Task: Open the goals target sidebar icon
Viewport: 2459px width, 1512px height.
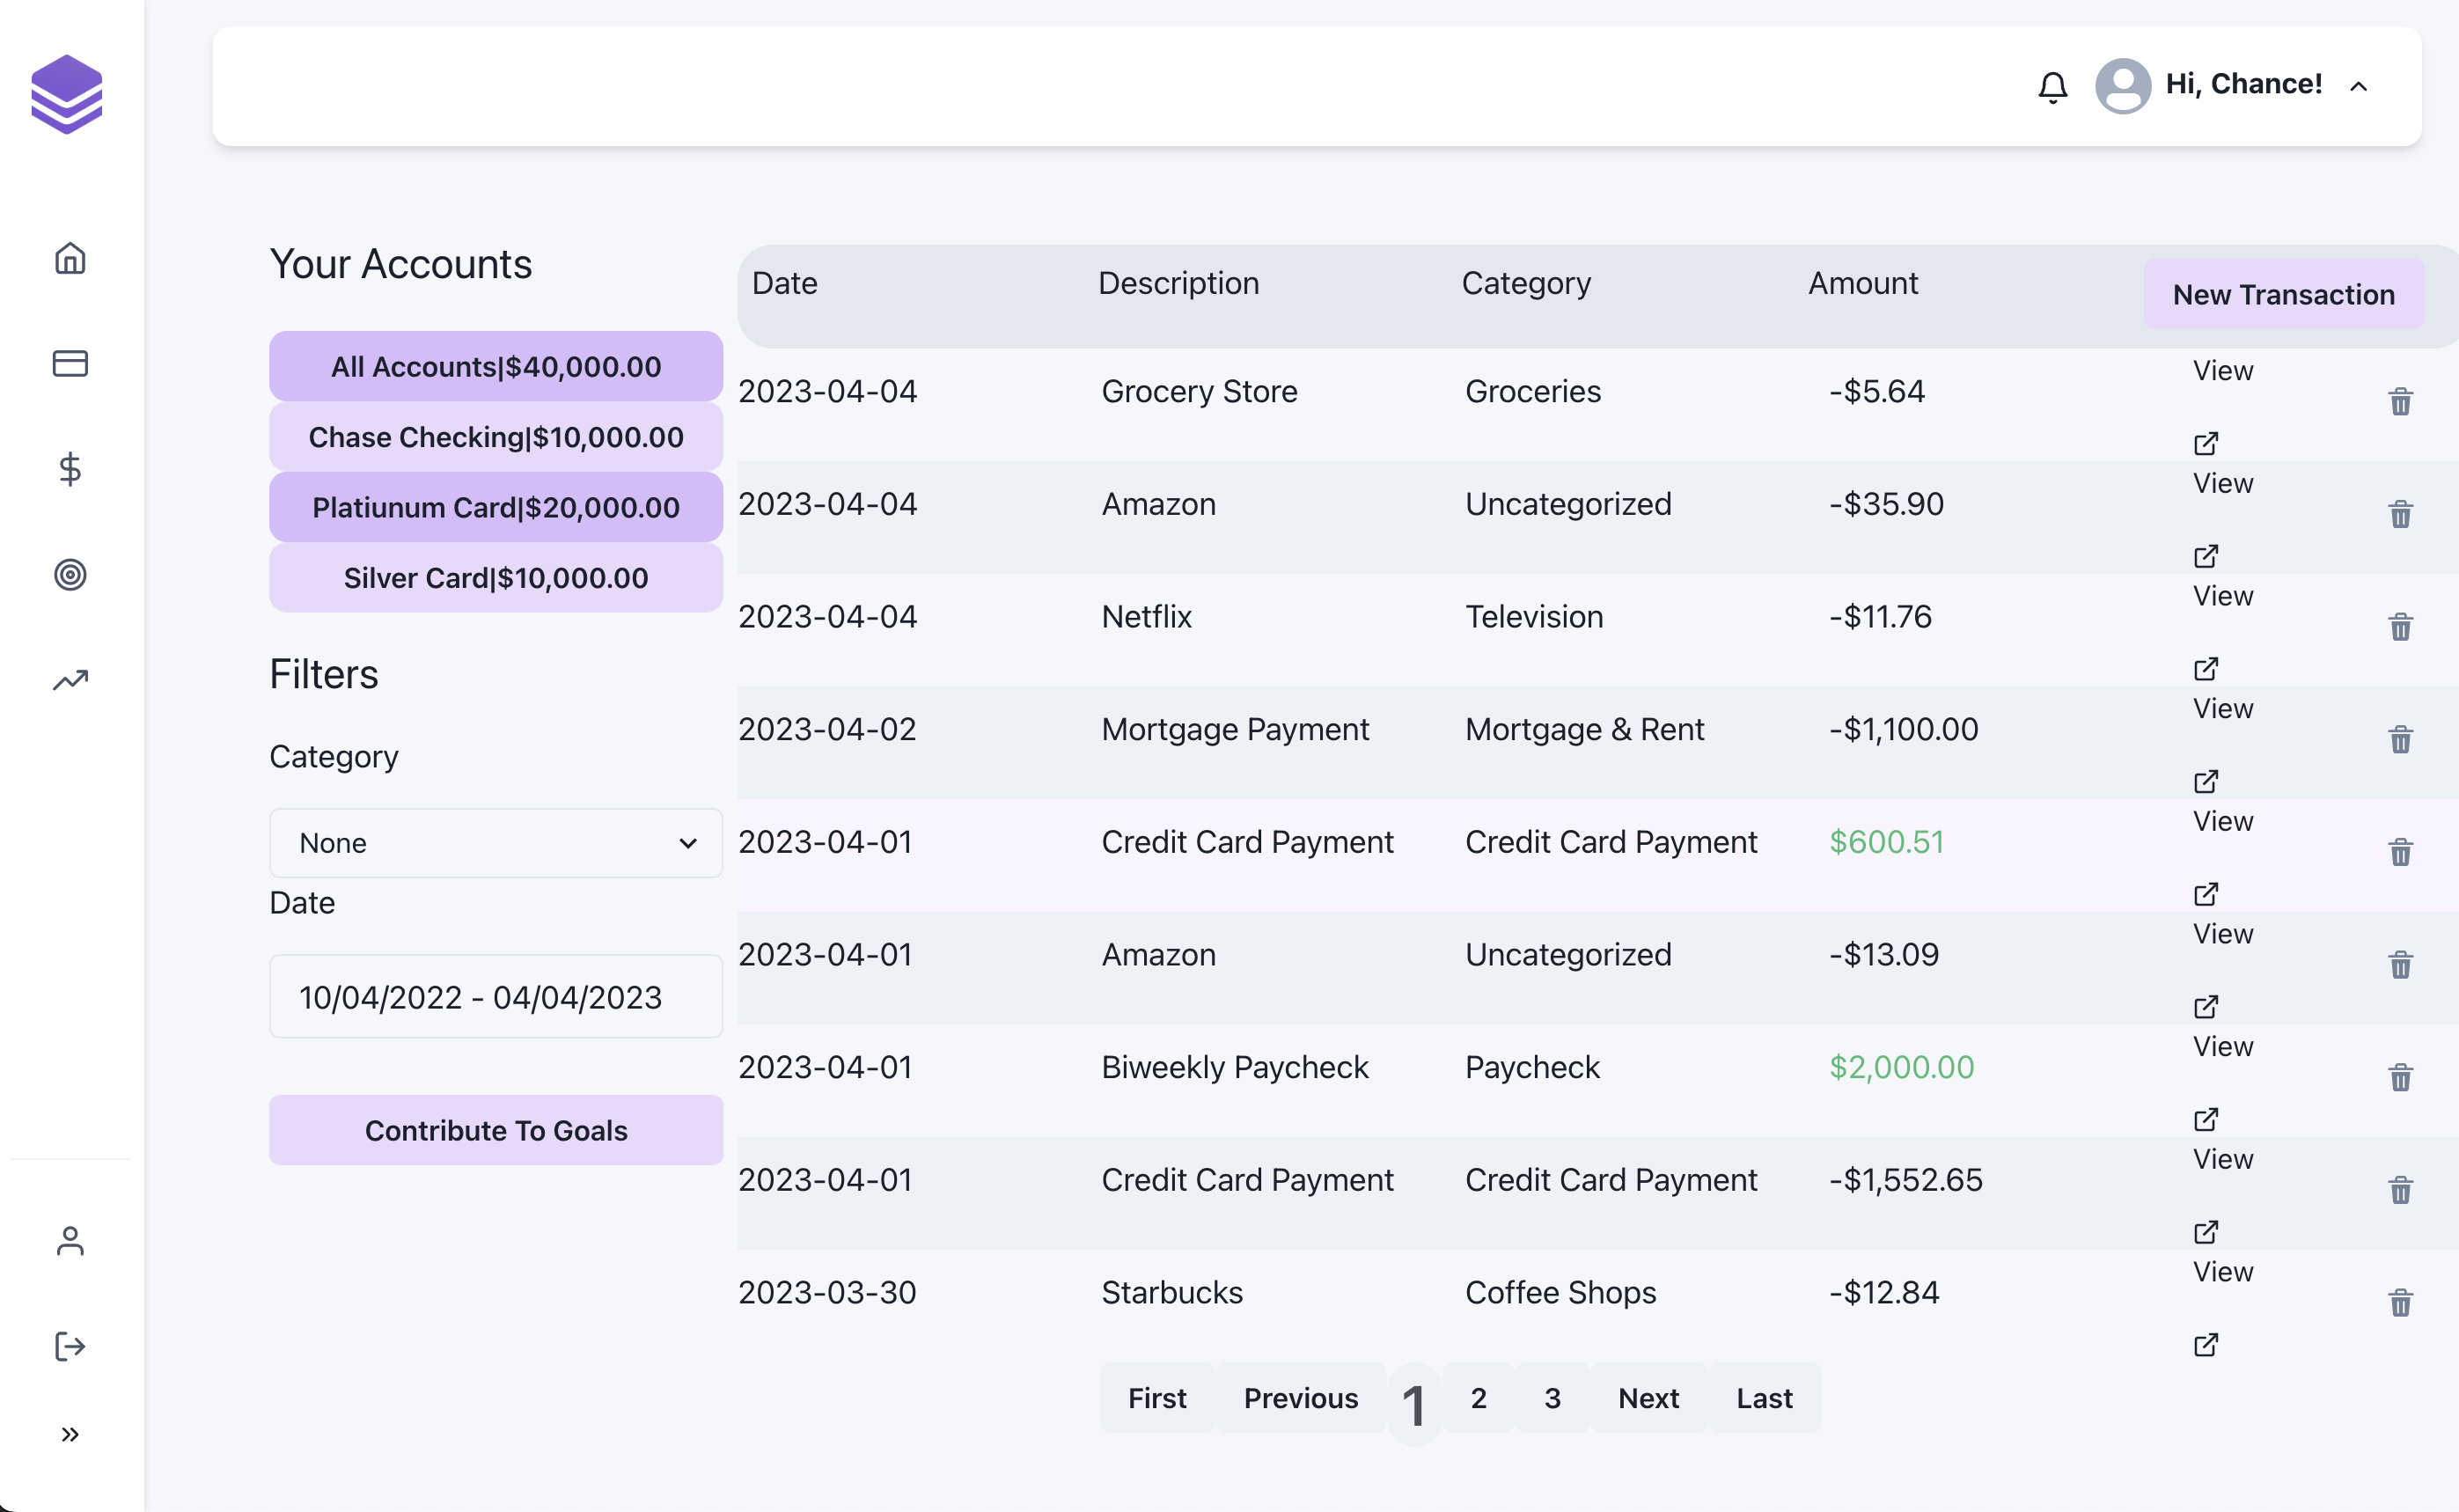Action: click(x=70, y=574)
